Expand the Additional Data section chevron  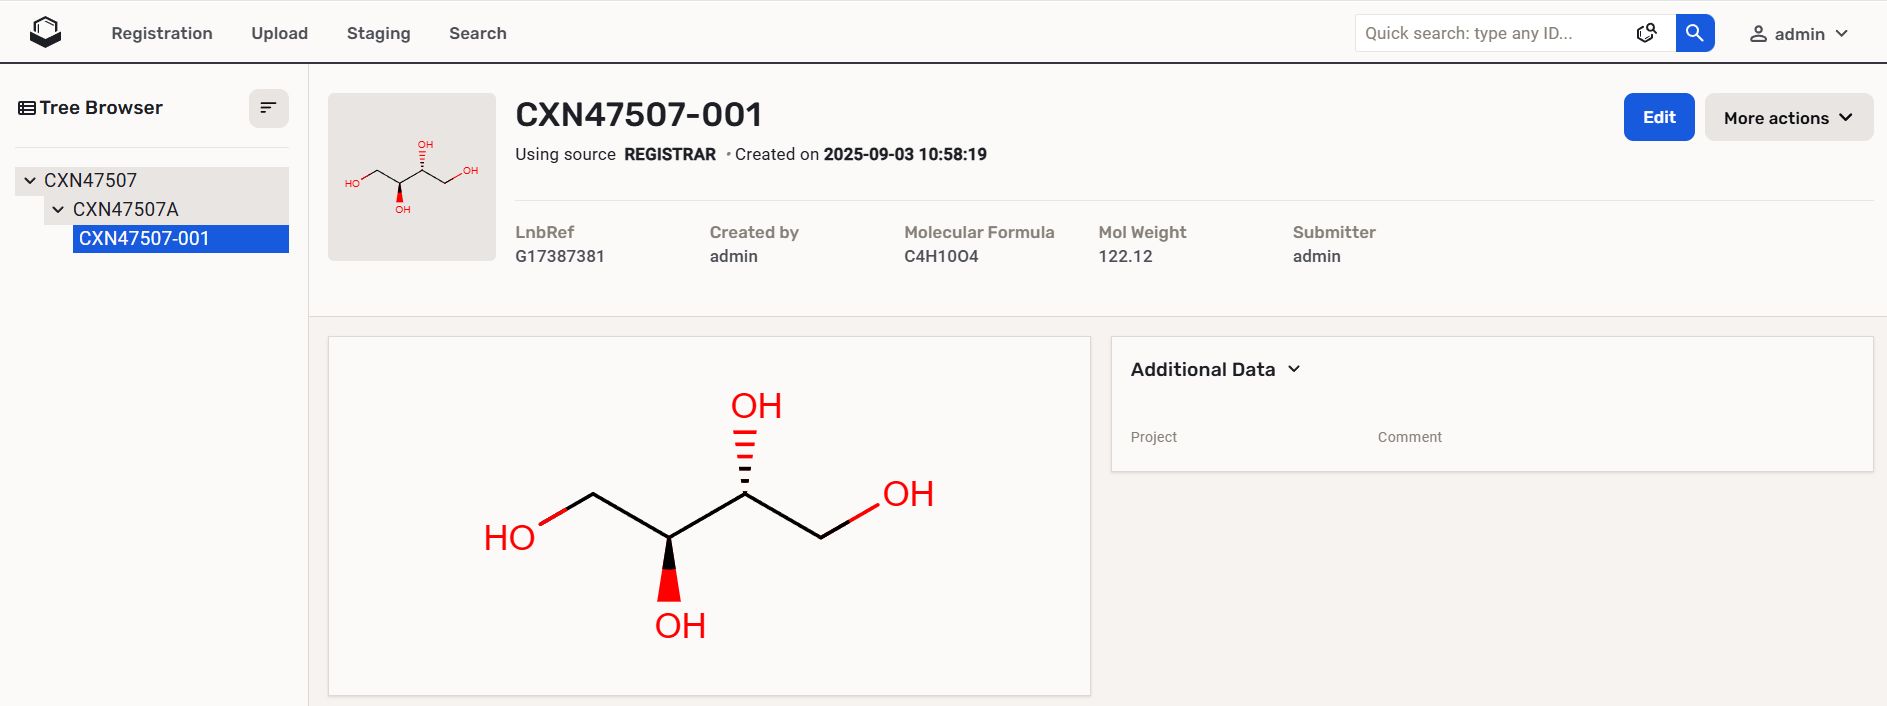click(1294, 369)
